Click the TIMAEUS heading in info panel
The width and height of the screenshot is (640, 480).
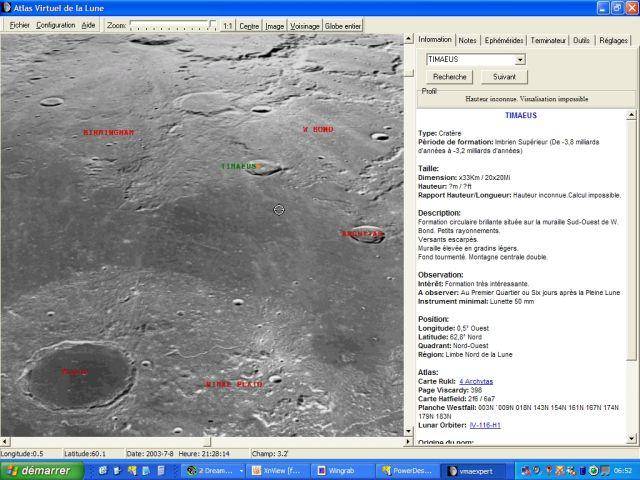point(521,116)
